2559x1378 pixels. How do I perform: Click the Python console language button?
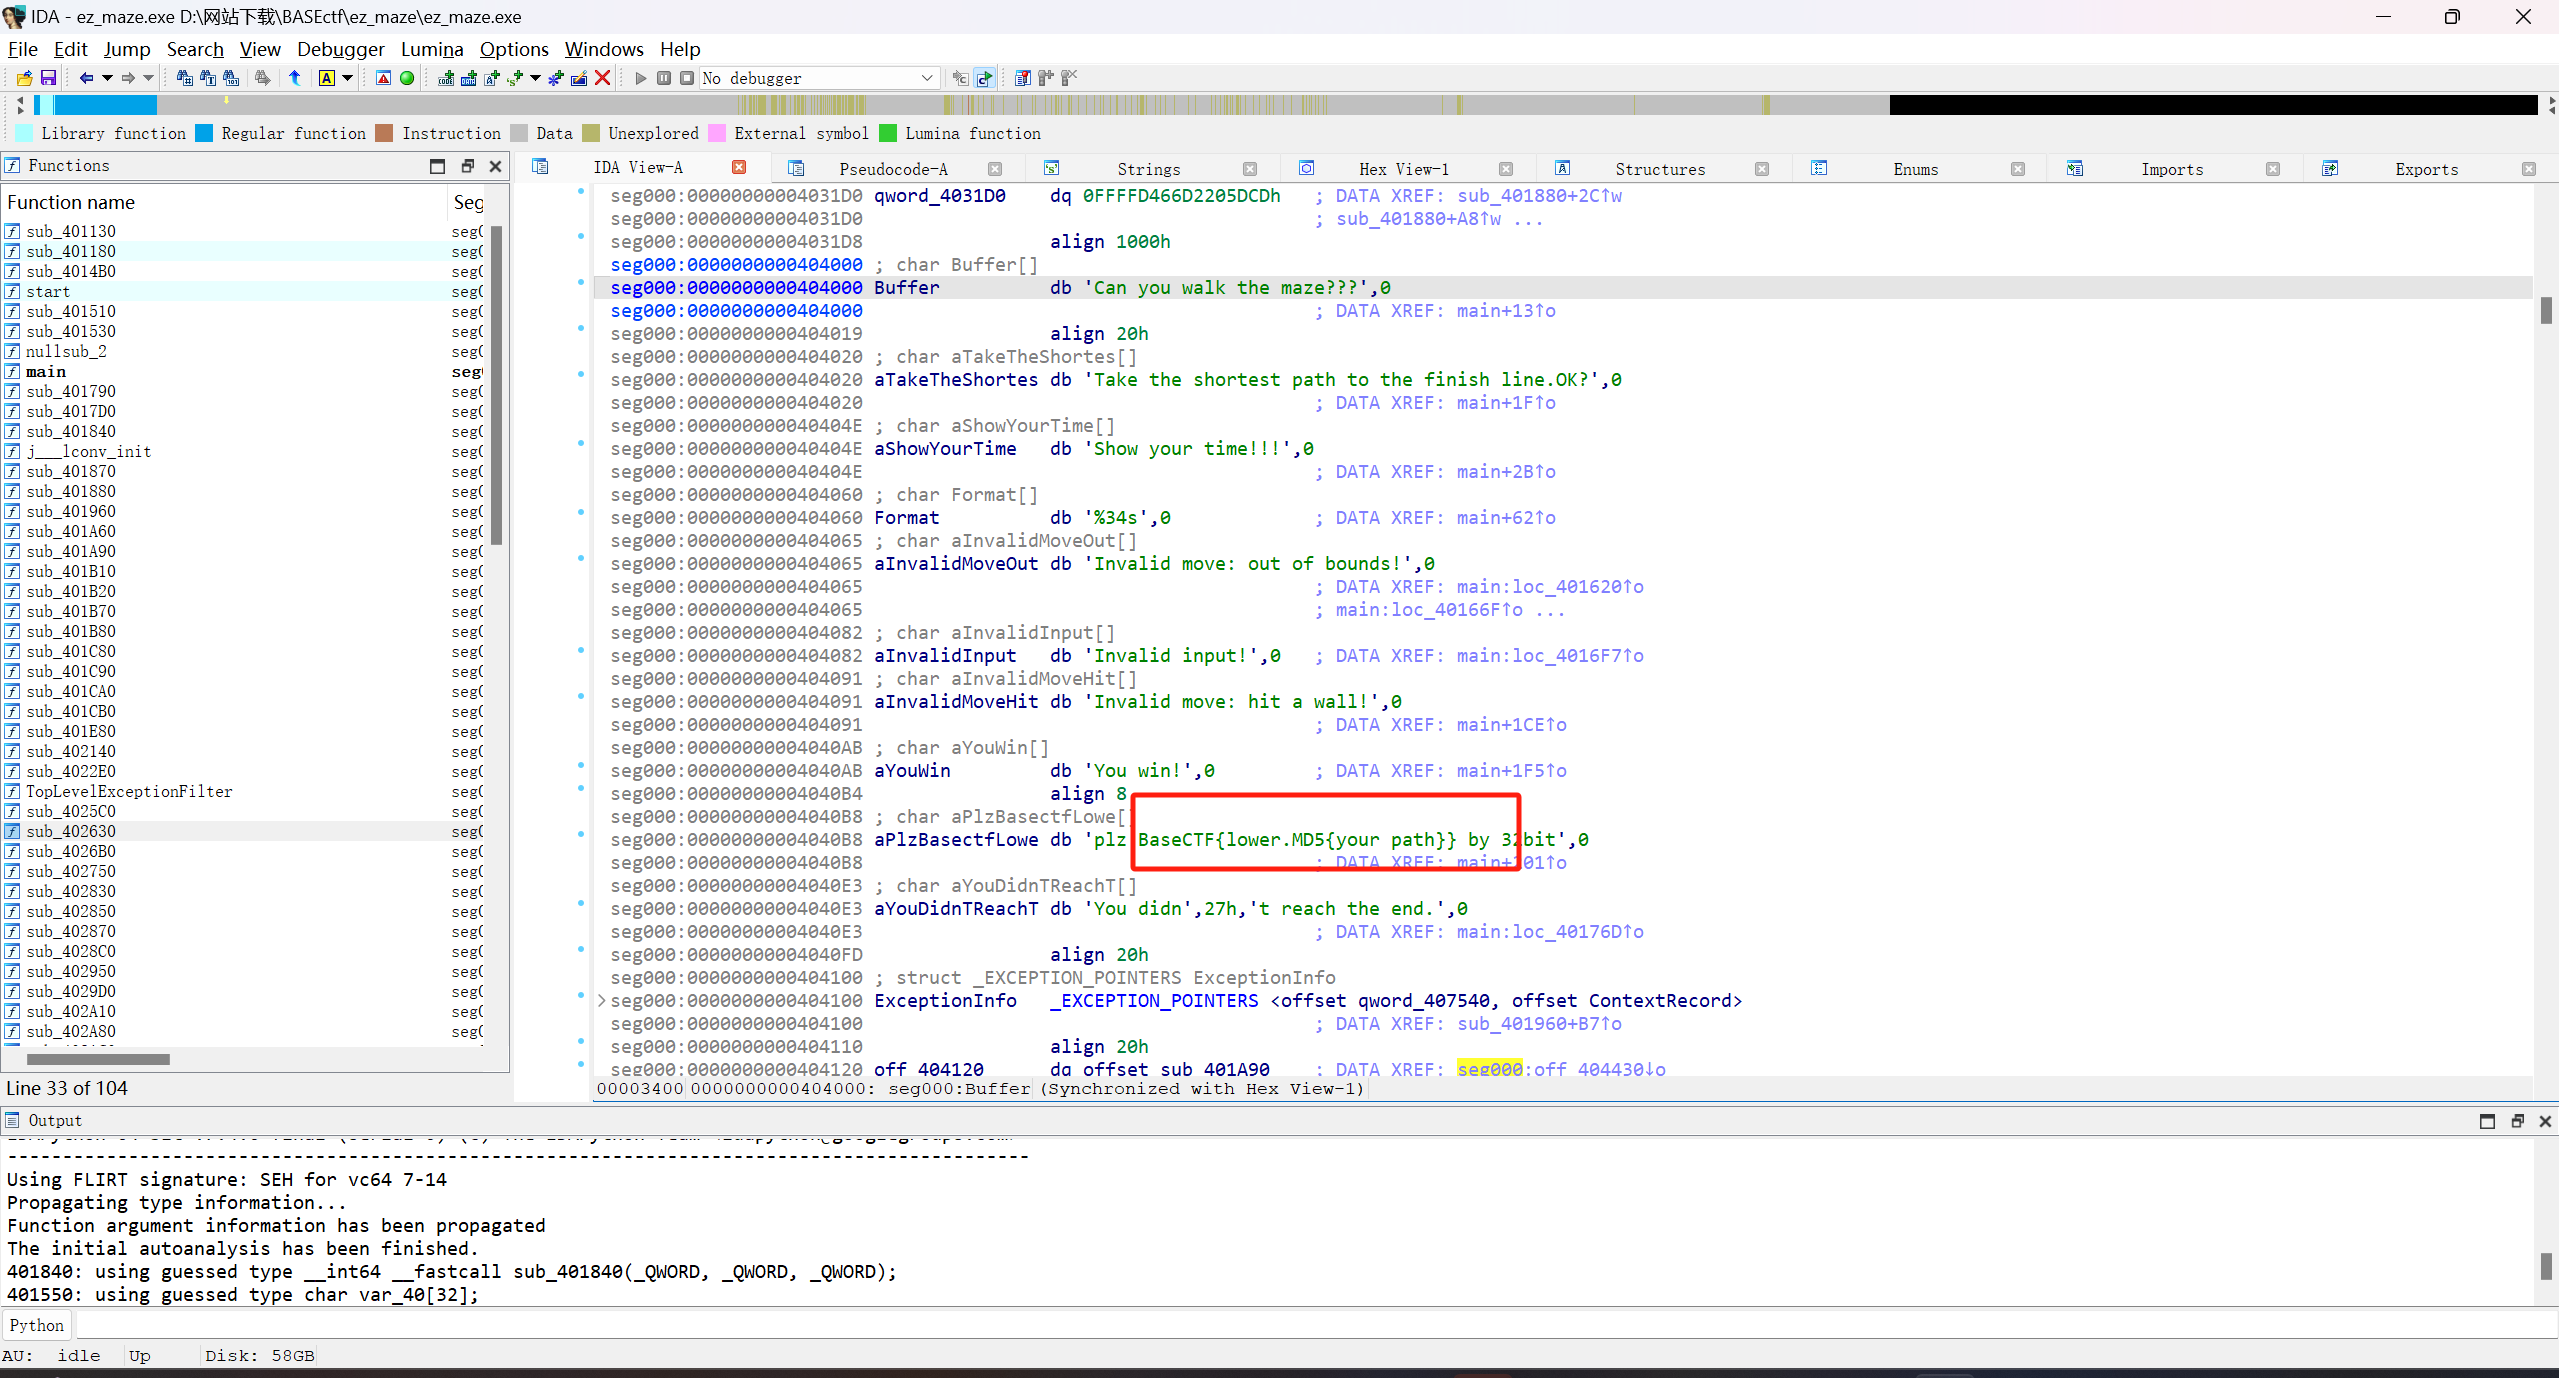(37, 1325)
